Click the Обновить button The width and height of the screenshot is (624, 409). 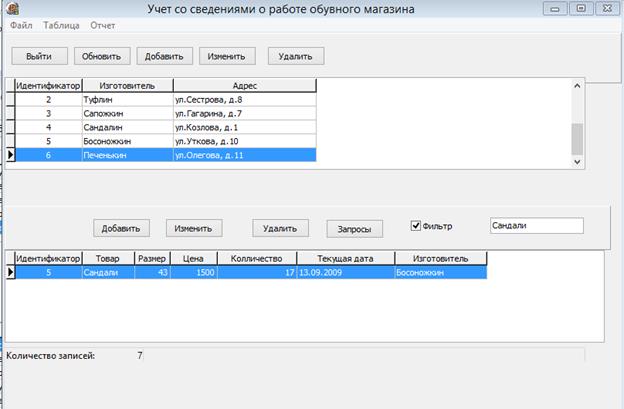102,56
